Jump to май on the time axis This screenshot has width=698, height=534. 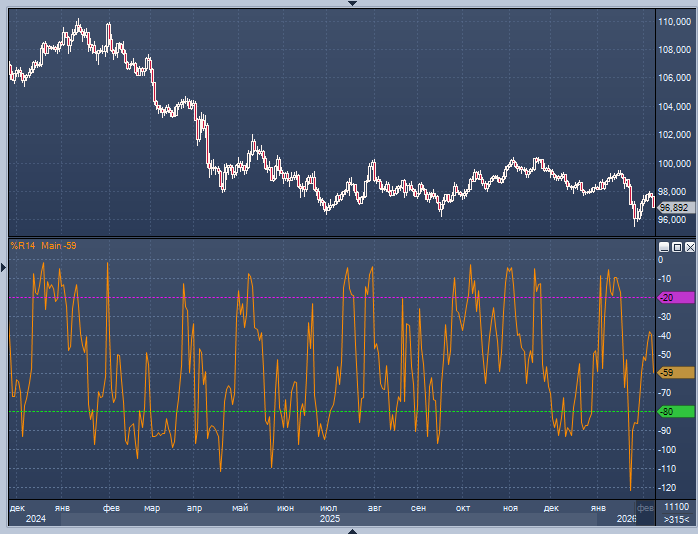[x=240, y=508]
